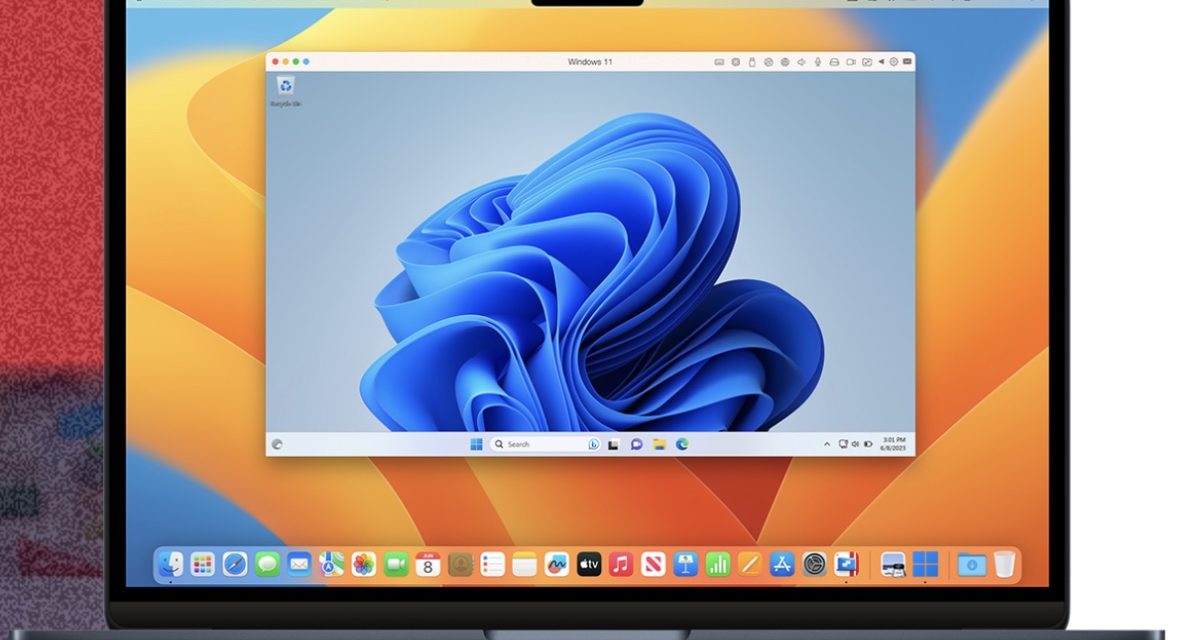The height and width of the screenshot is (640, 1200).
Task: Open Finder from the macOS Dock
Action: [x=169, y=564]
